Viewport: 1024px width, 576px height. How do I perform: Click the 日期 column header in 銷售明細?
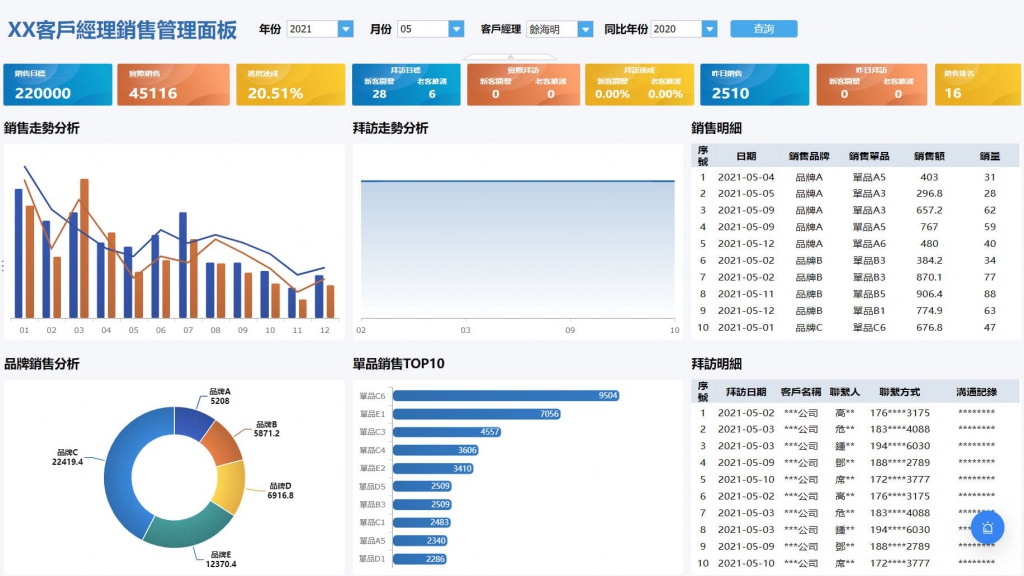746,156
